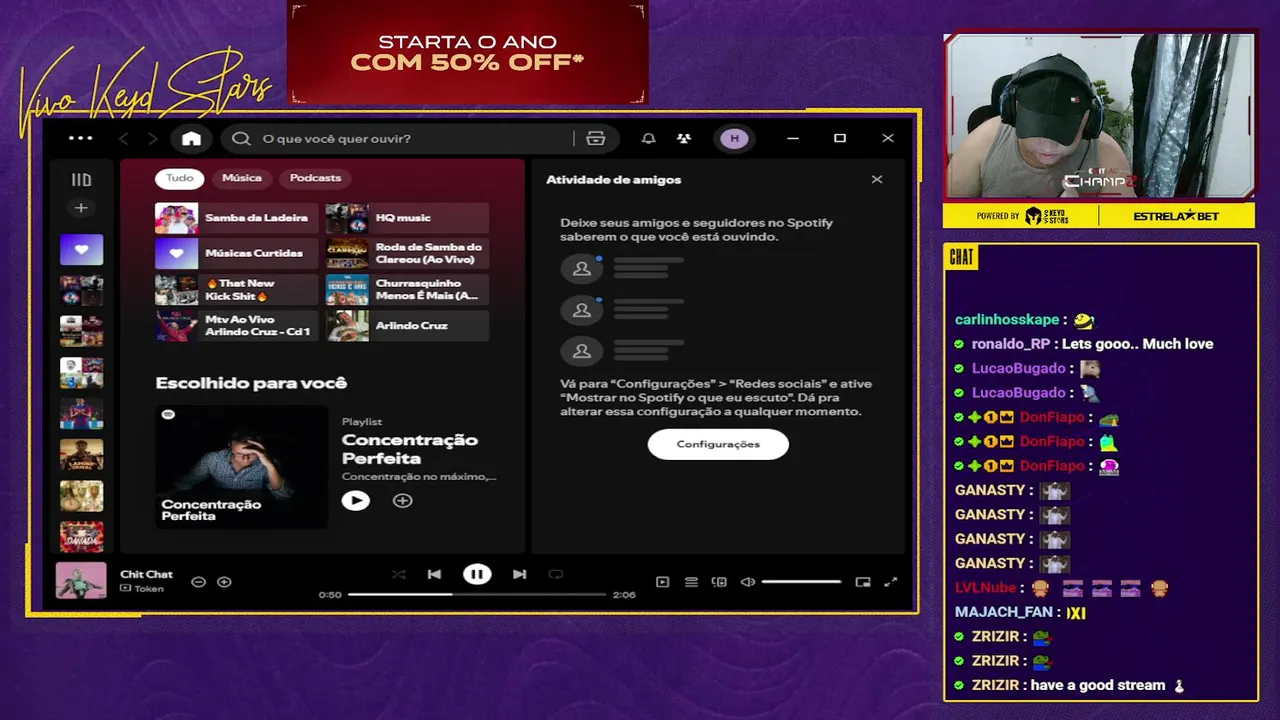Hide this track with the minus icon
Viewport: 1280px width, 720px height.
198,582
